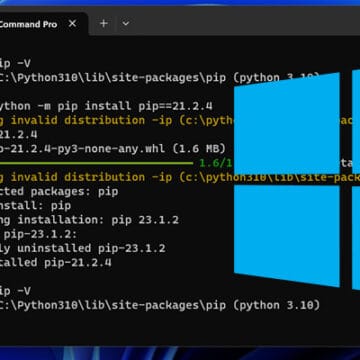
Task: Click the first yellow invalid distribution warning
Action: [x=117, y=121]
